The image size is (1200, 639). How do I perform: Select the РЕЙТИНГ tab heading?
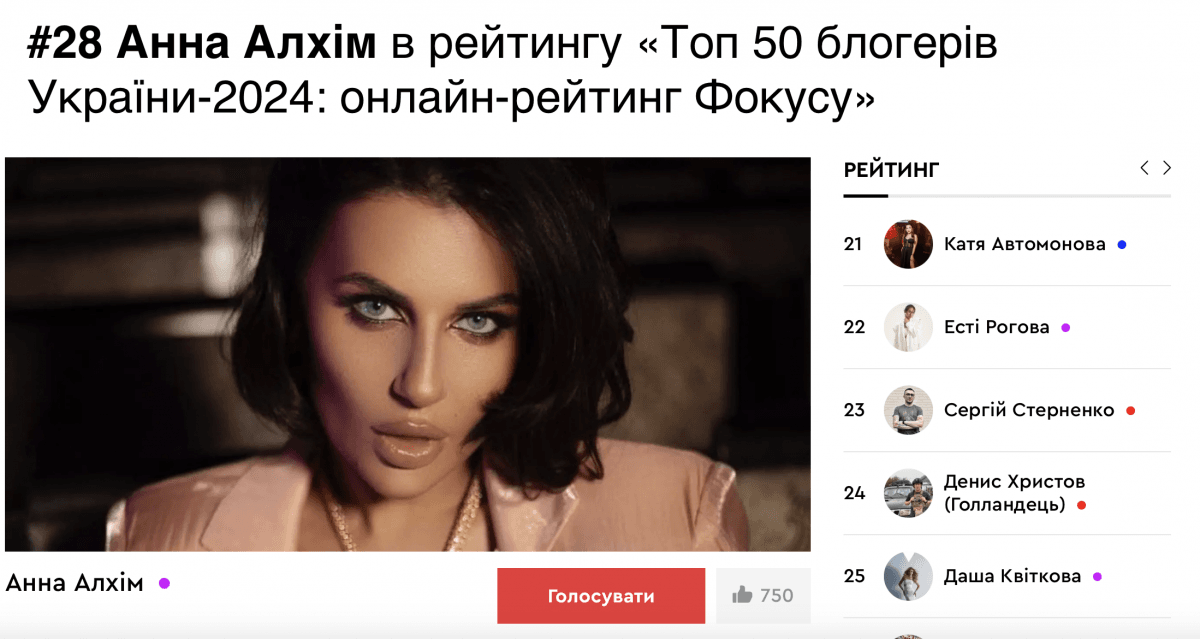pos(891,169)
